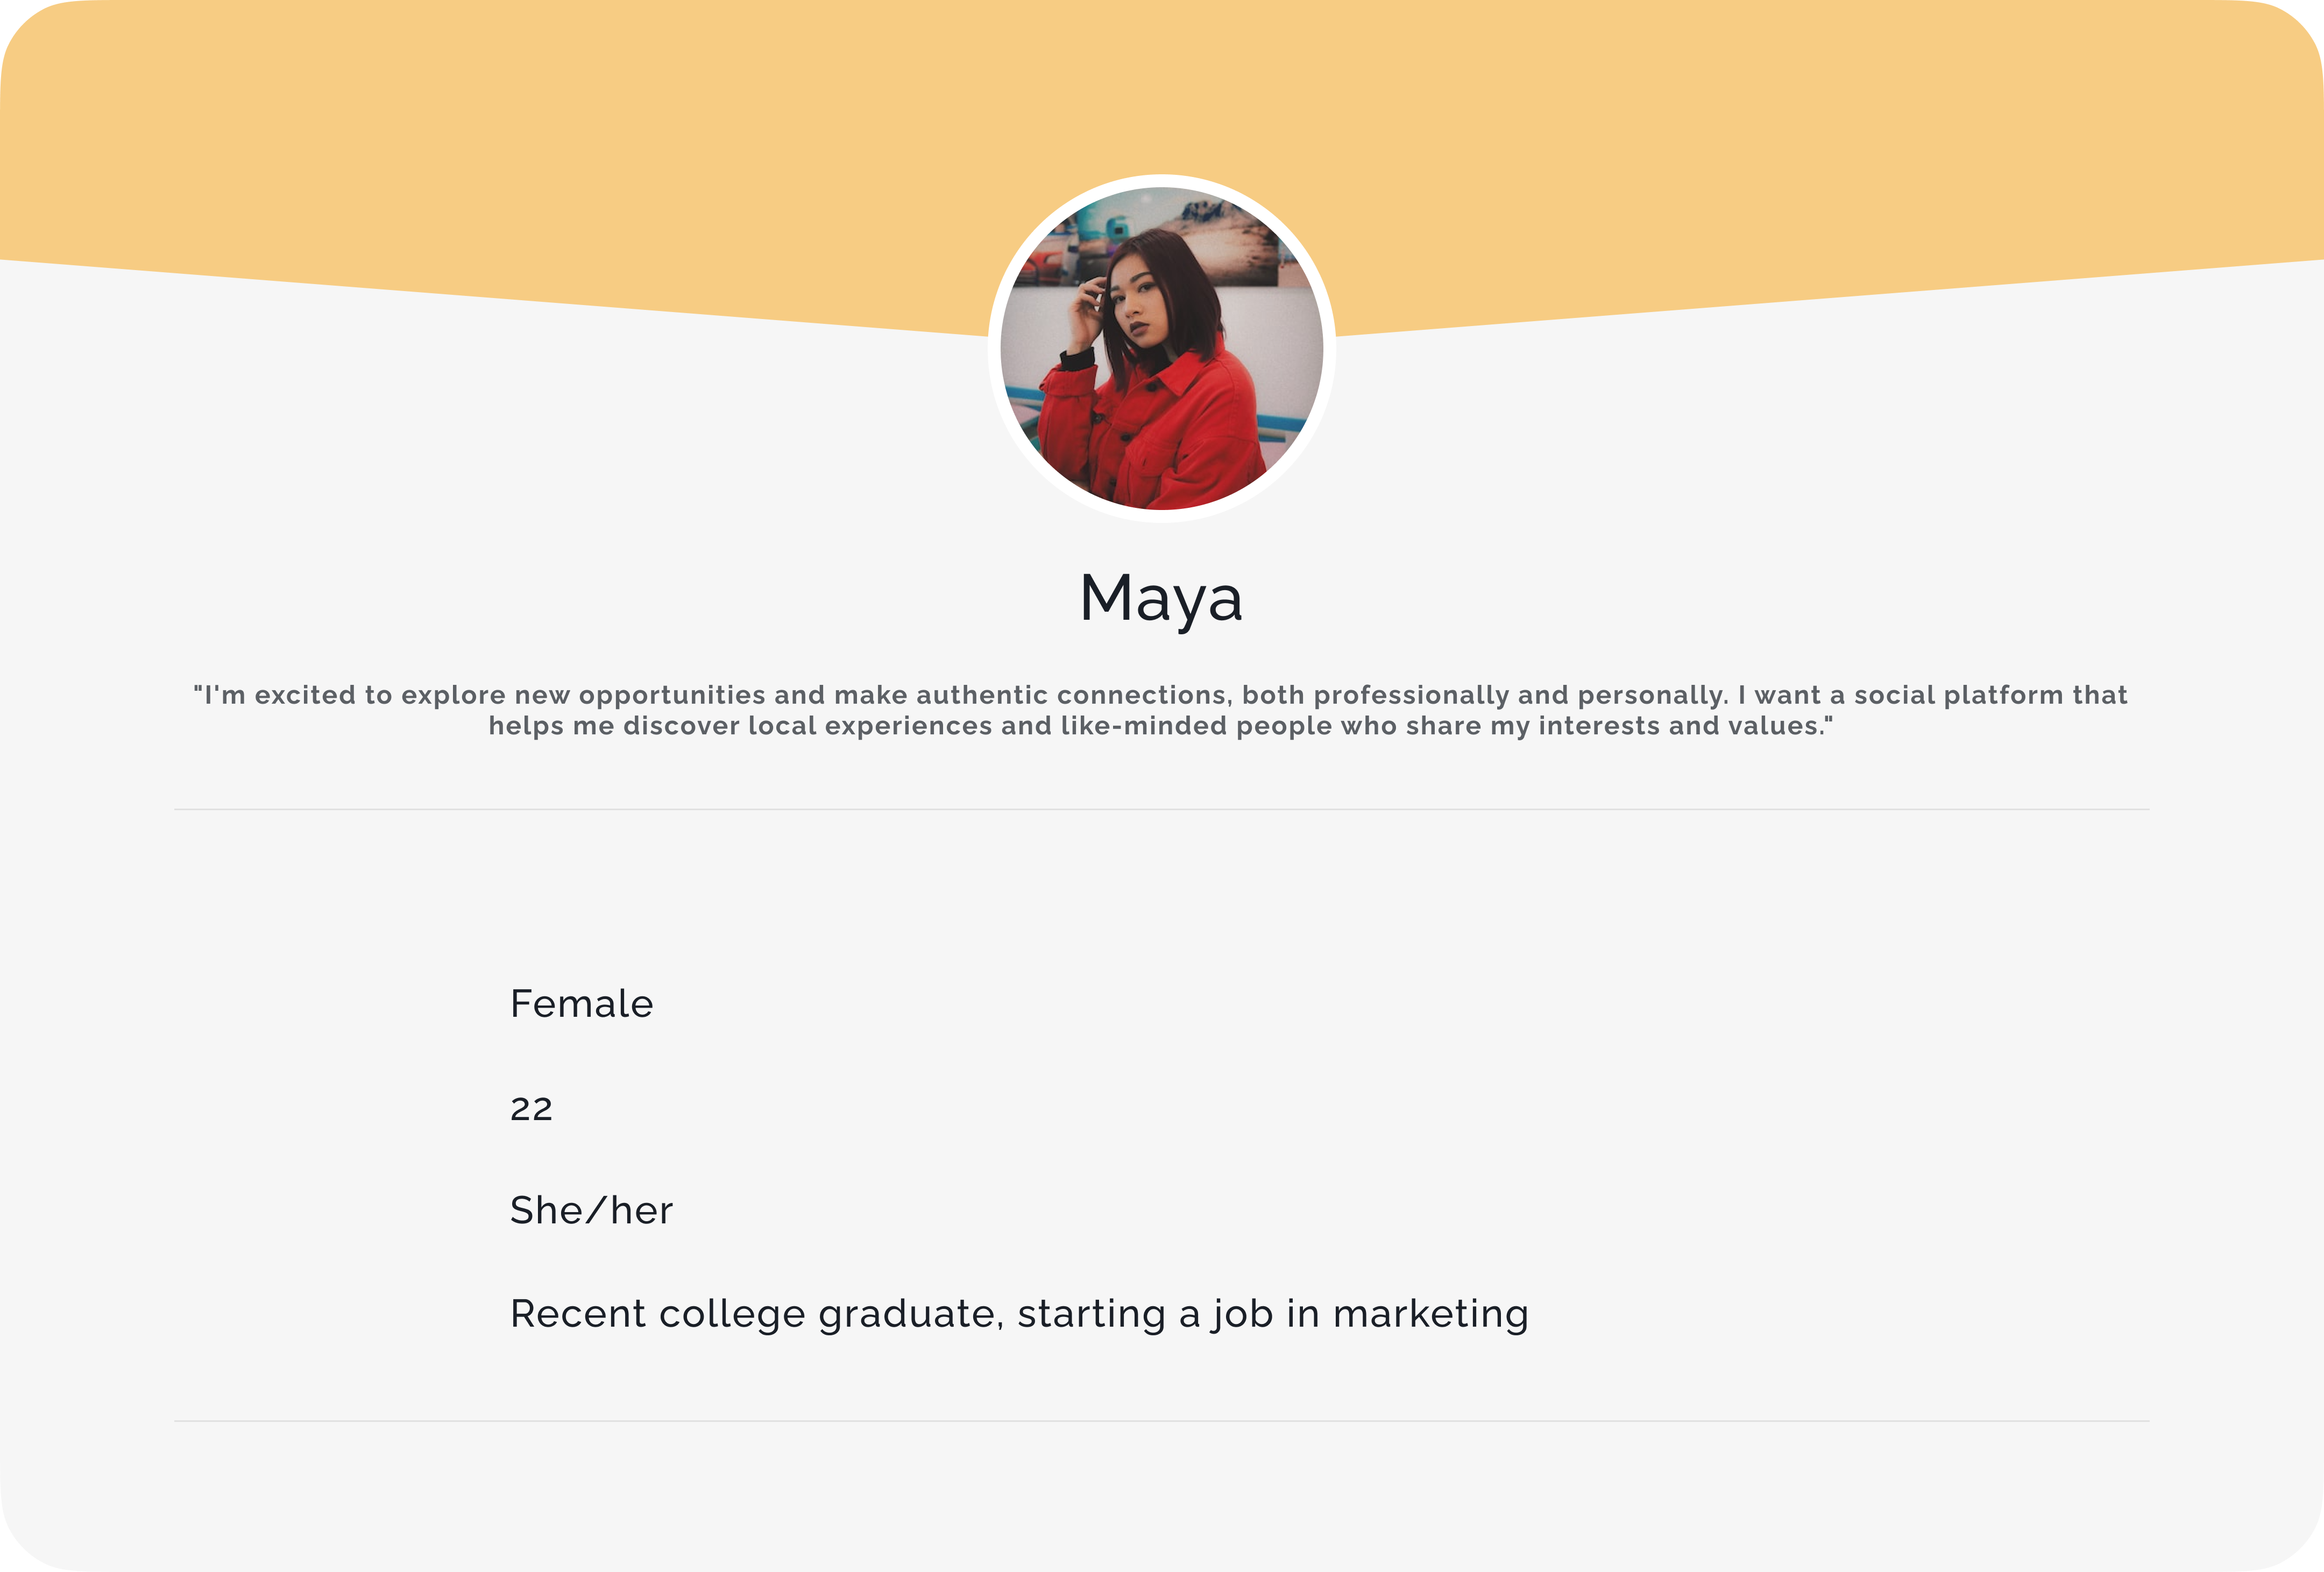This screenshot has height=1572, width=2324.
Task: Select like-minded people in the quote
Action: (1196, 726)
